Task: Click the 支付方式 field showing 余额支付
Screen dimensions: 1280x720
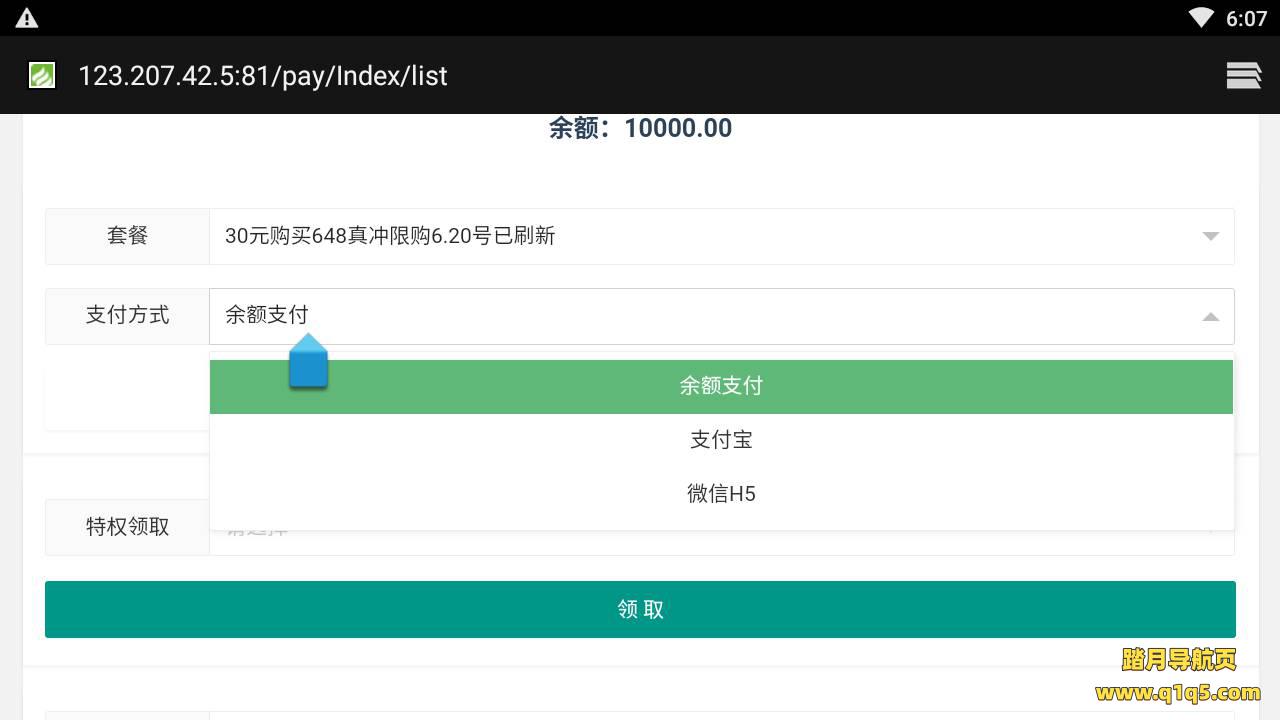Action: pyautogui.click(x=700, y=316)
